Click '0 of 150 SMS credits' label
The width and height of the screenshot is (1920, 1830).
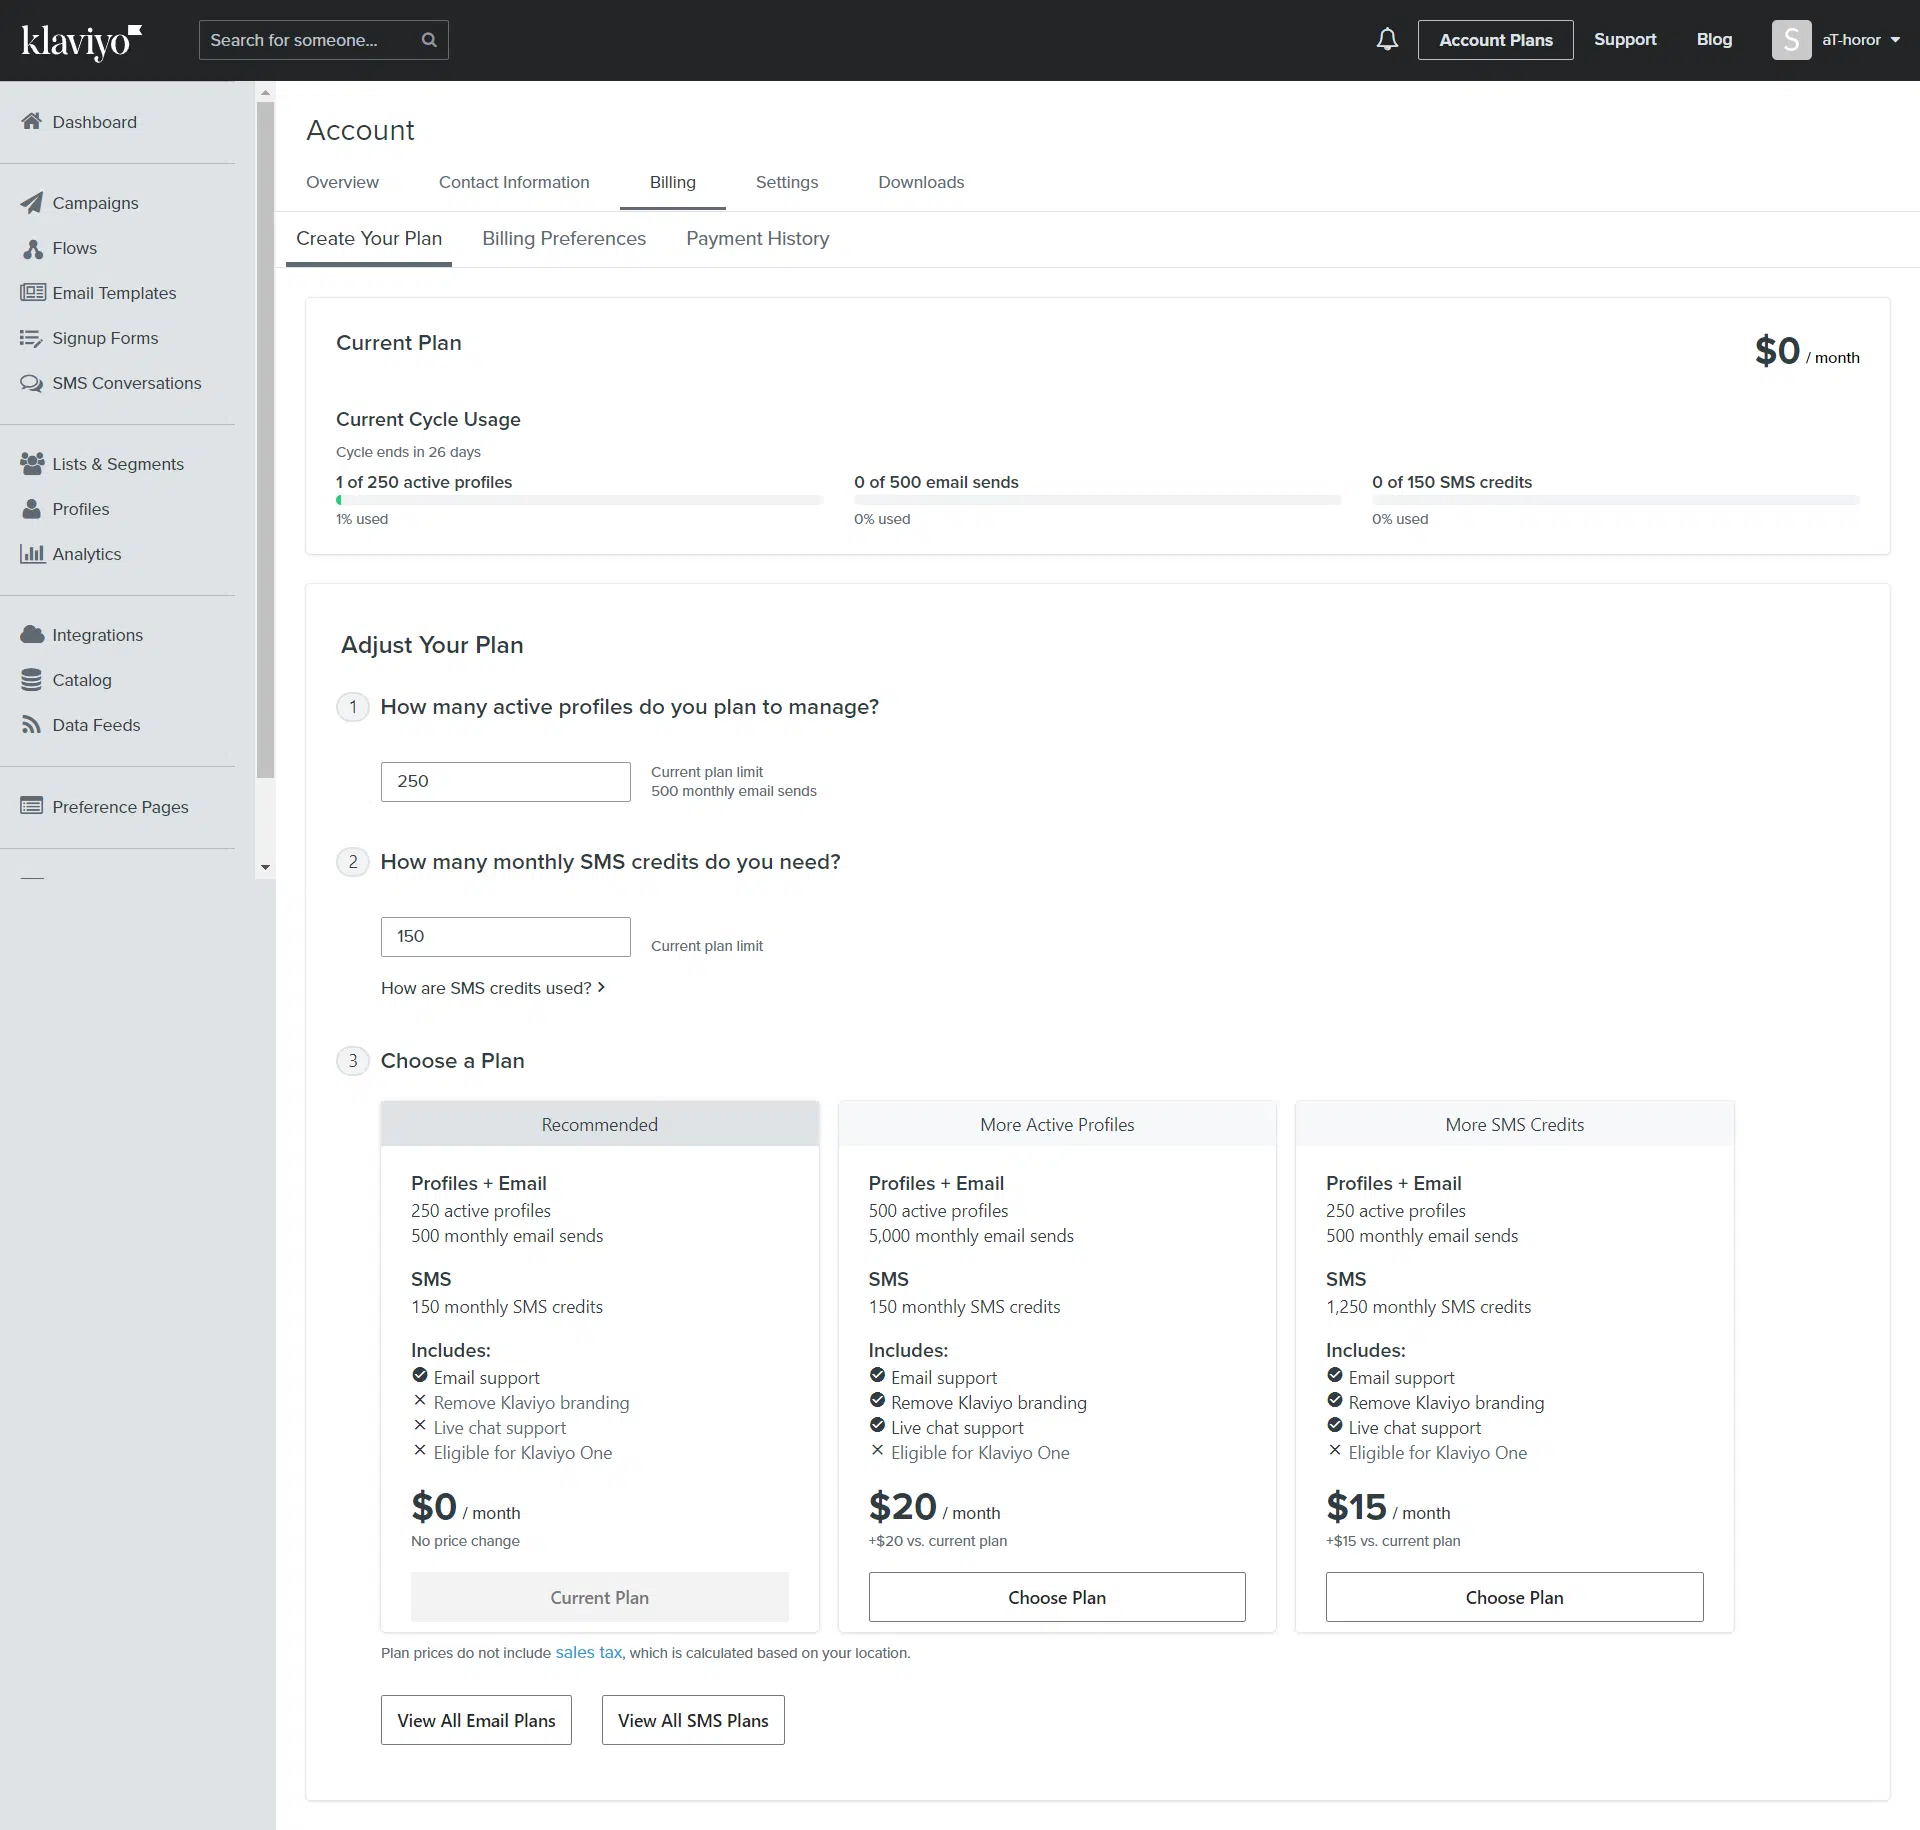click(1452, 482)
